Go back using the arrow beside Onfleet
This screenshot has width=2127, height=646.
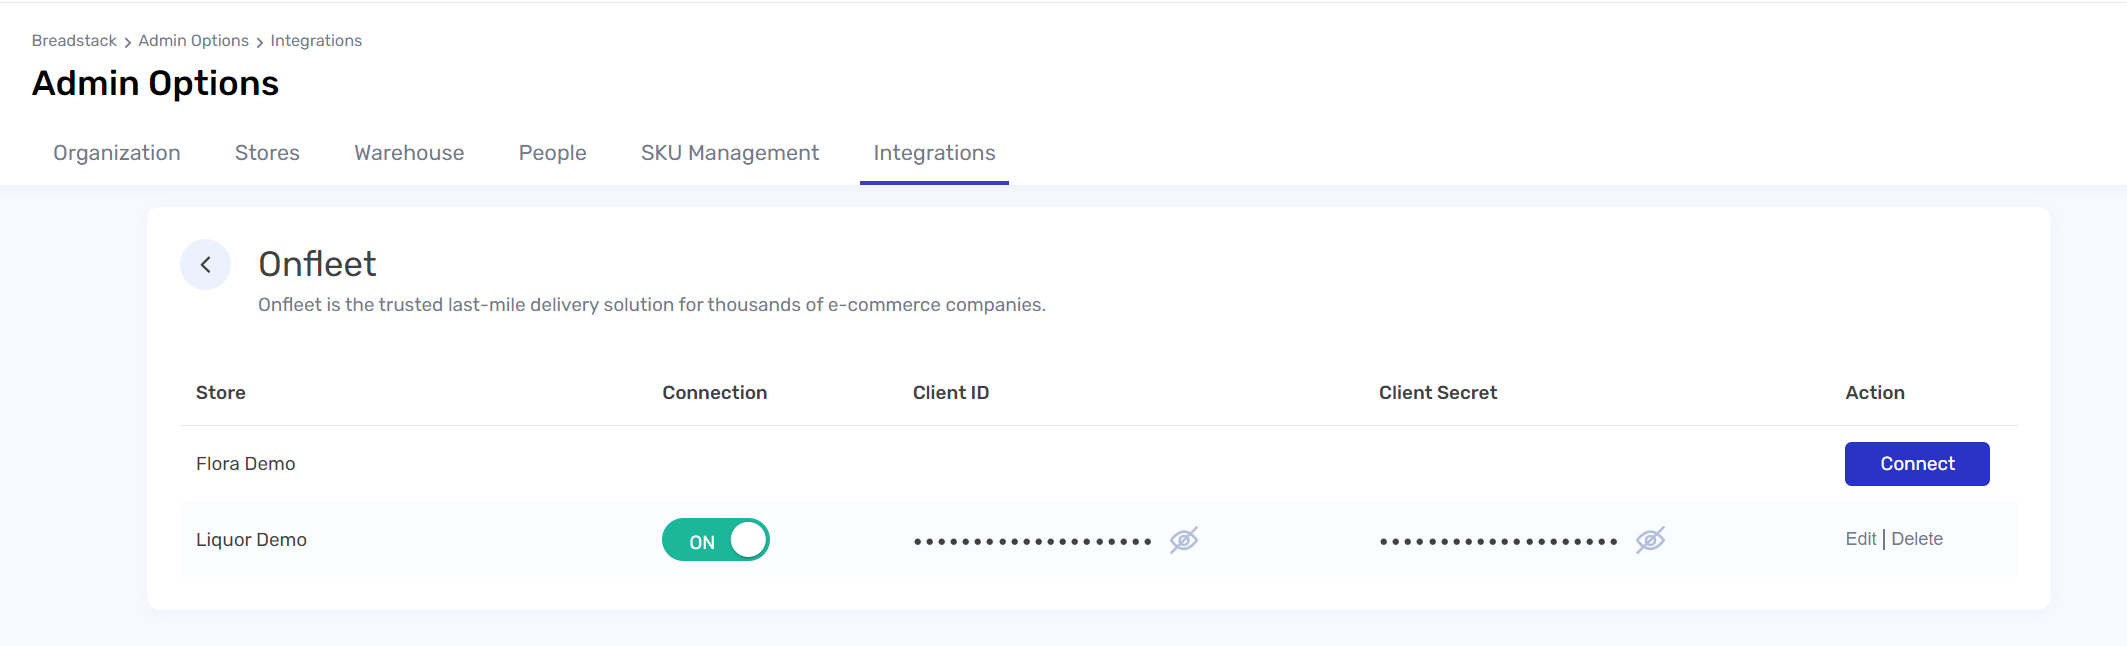pyautogui.click(x=205, y=265)
